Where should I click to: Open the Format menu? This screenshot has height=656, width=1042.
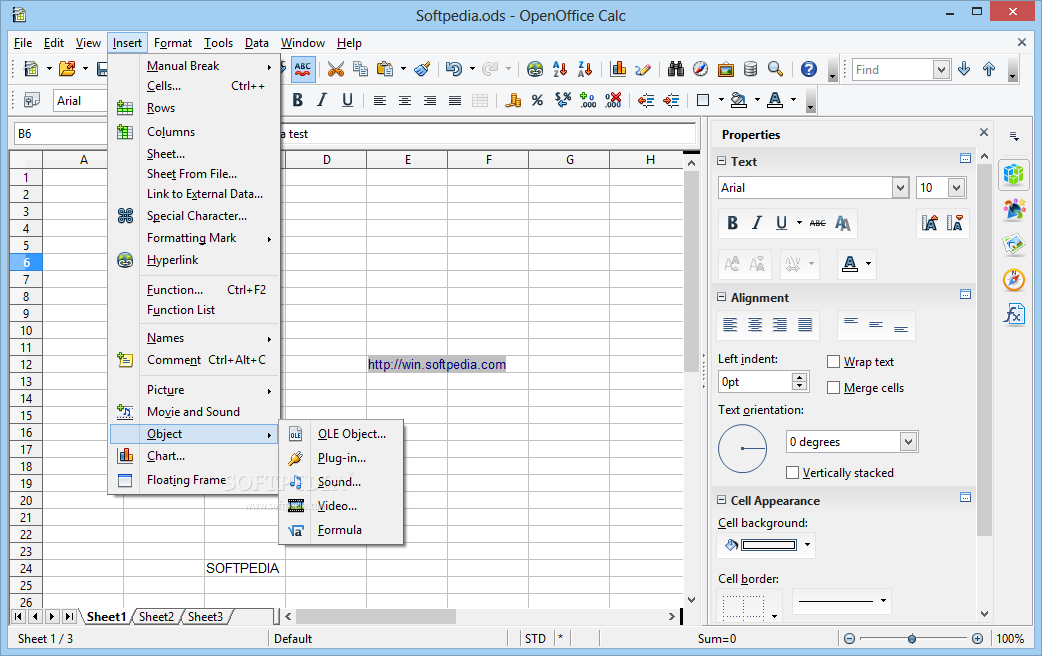coord(173,43)
